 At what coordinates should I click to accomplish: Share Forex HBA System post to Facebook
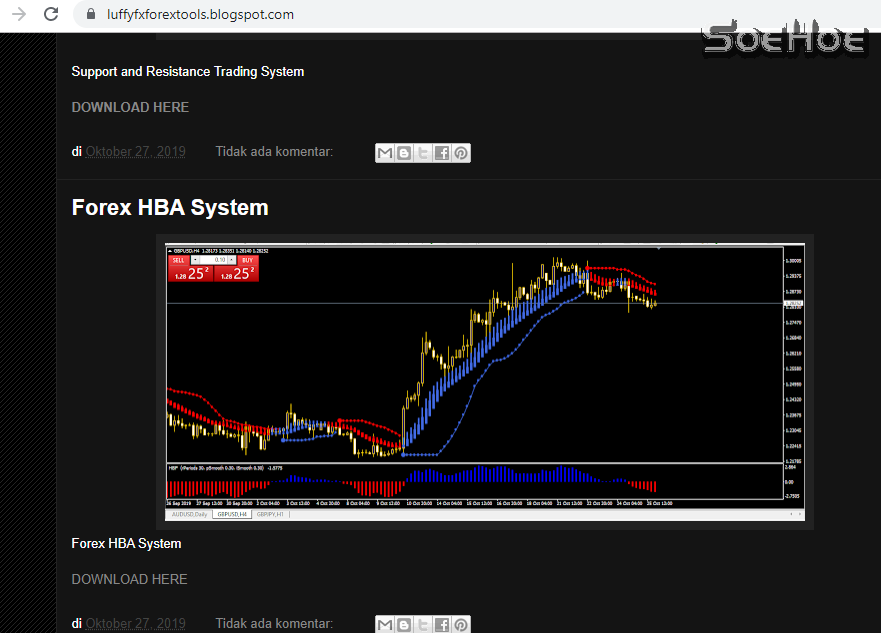click(x=442, y=625)
